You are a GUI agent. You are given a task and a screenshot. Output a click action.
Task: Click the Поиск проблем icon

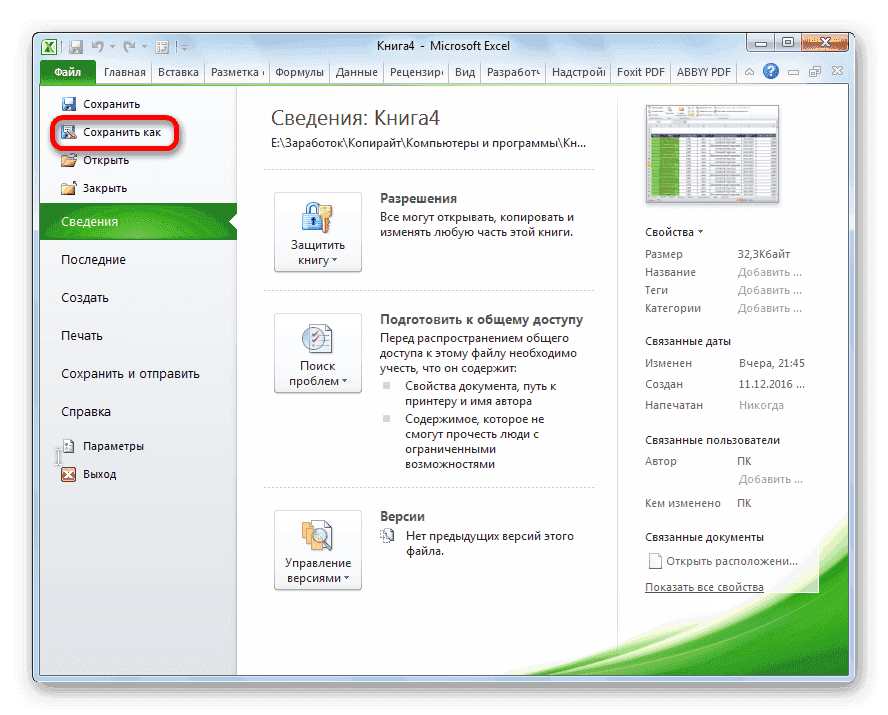tap(317, 340)
